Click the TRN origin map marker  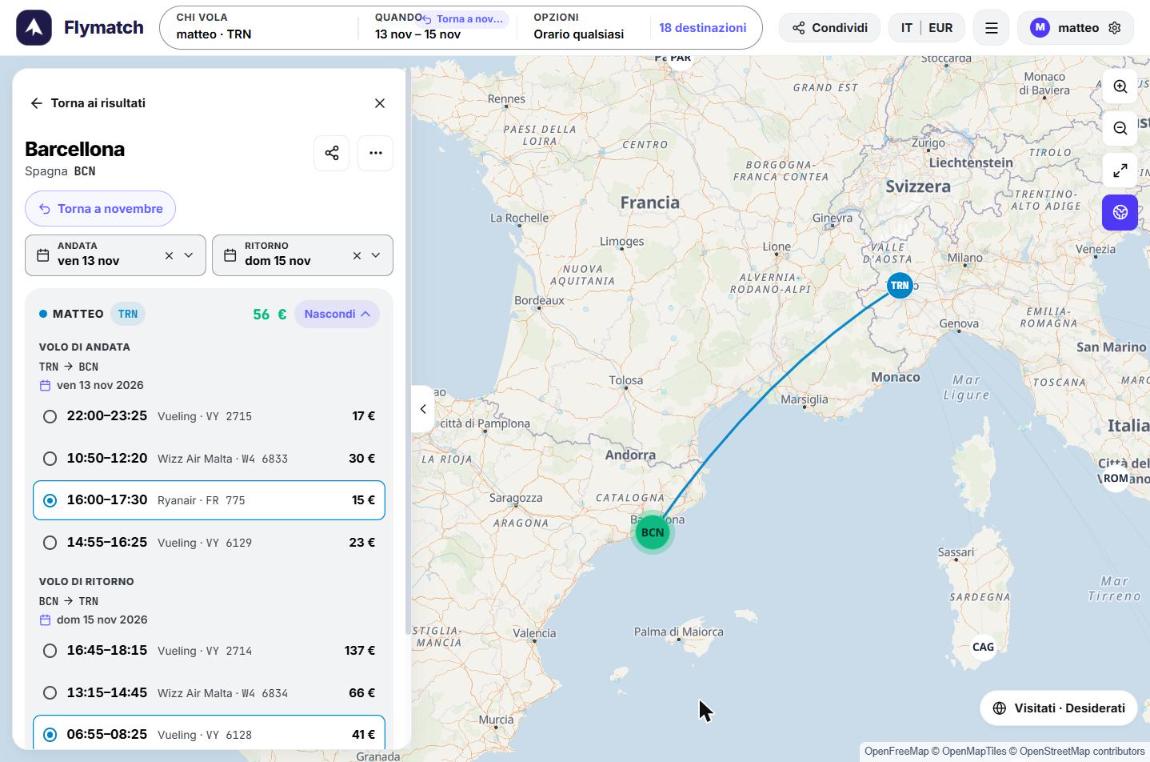pyautogui.click(x=899, y=285)
